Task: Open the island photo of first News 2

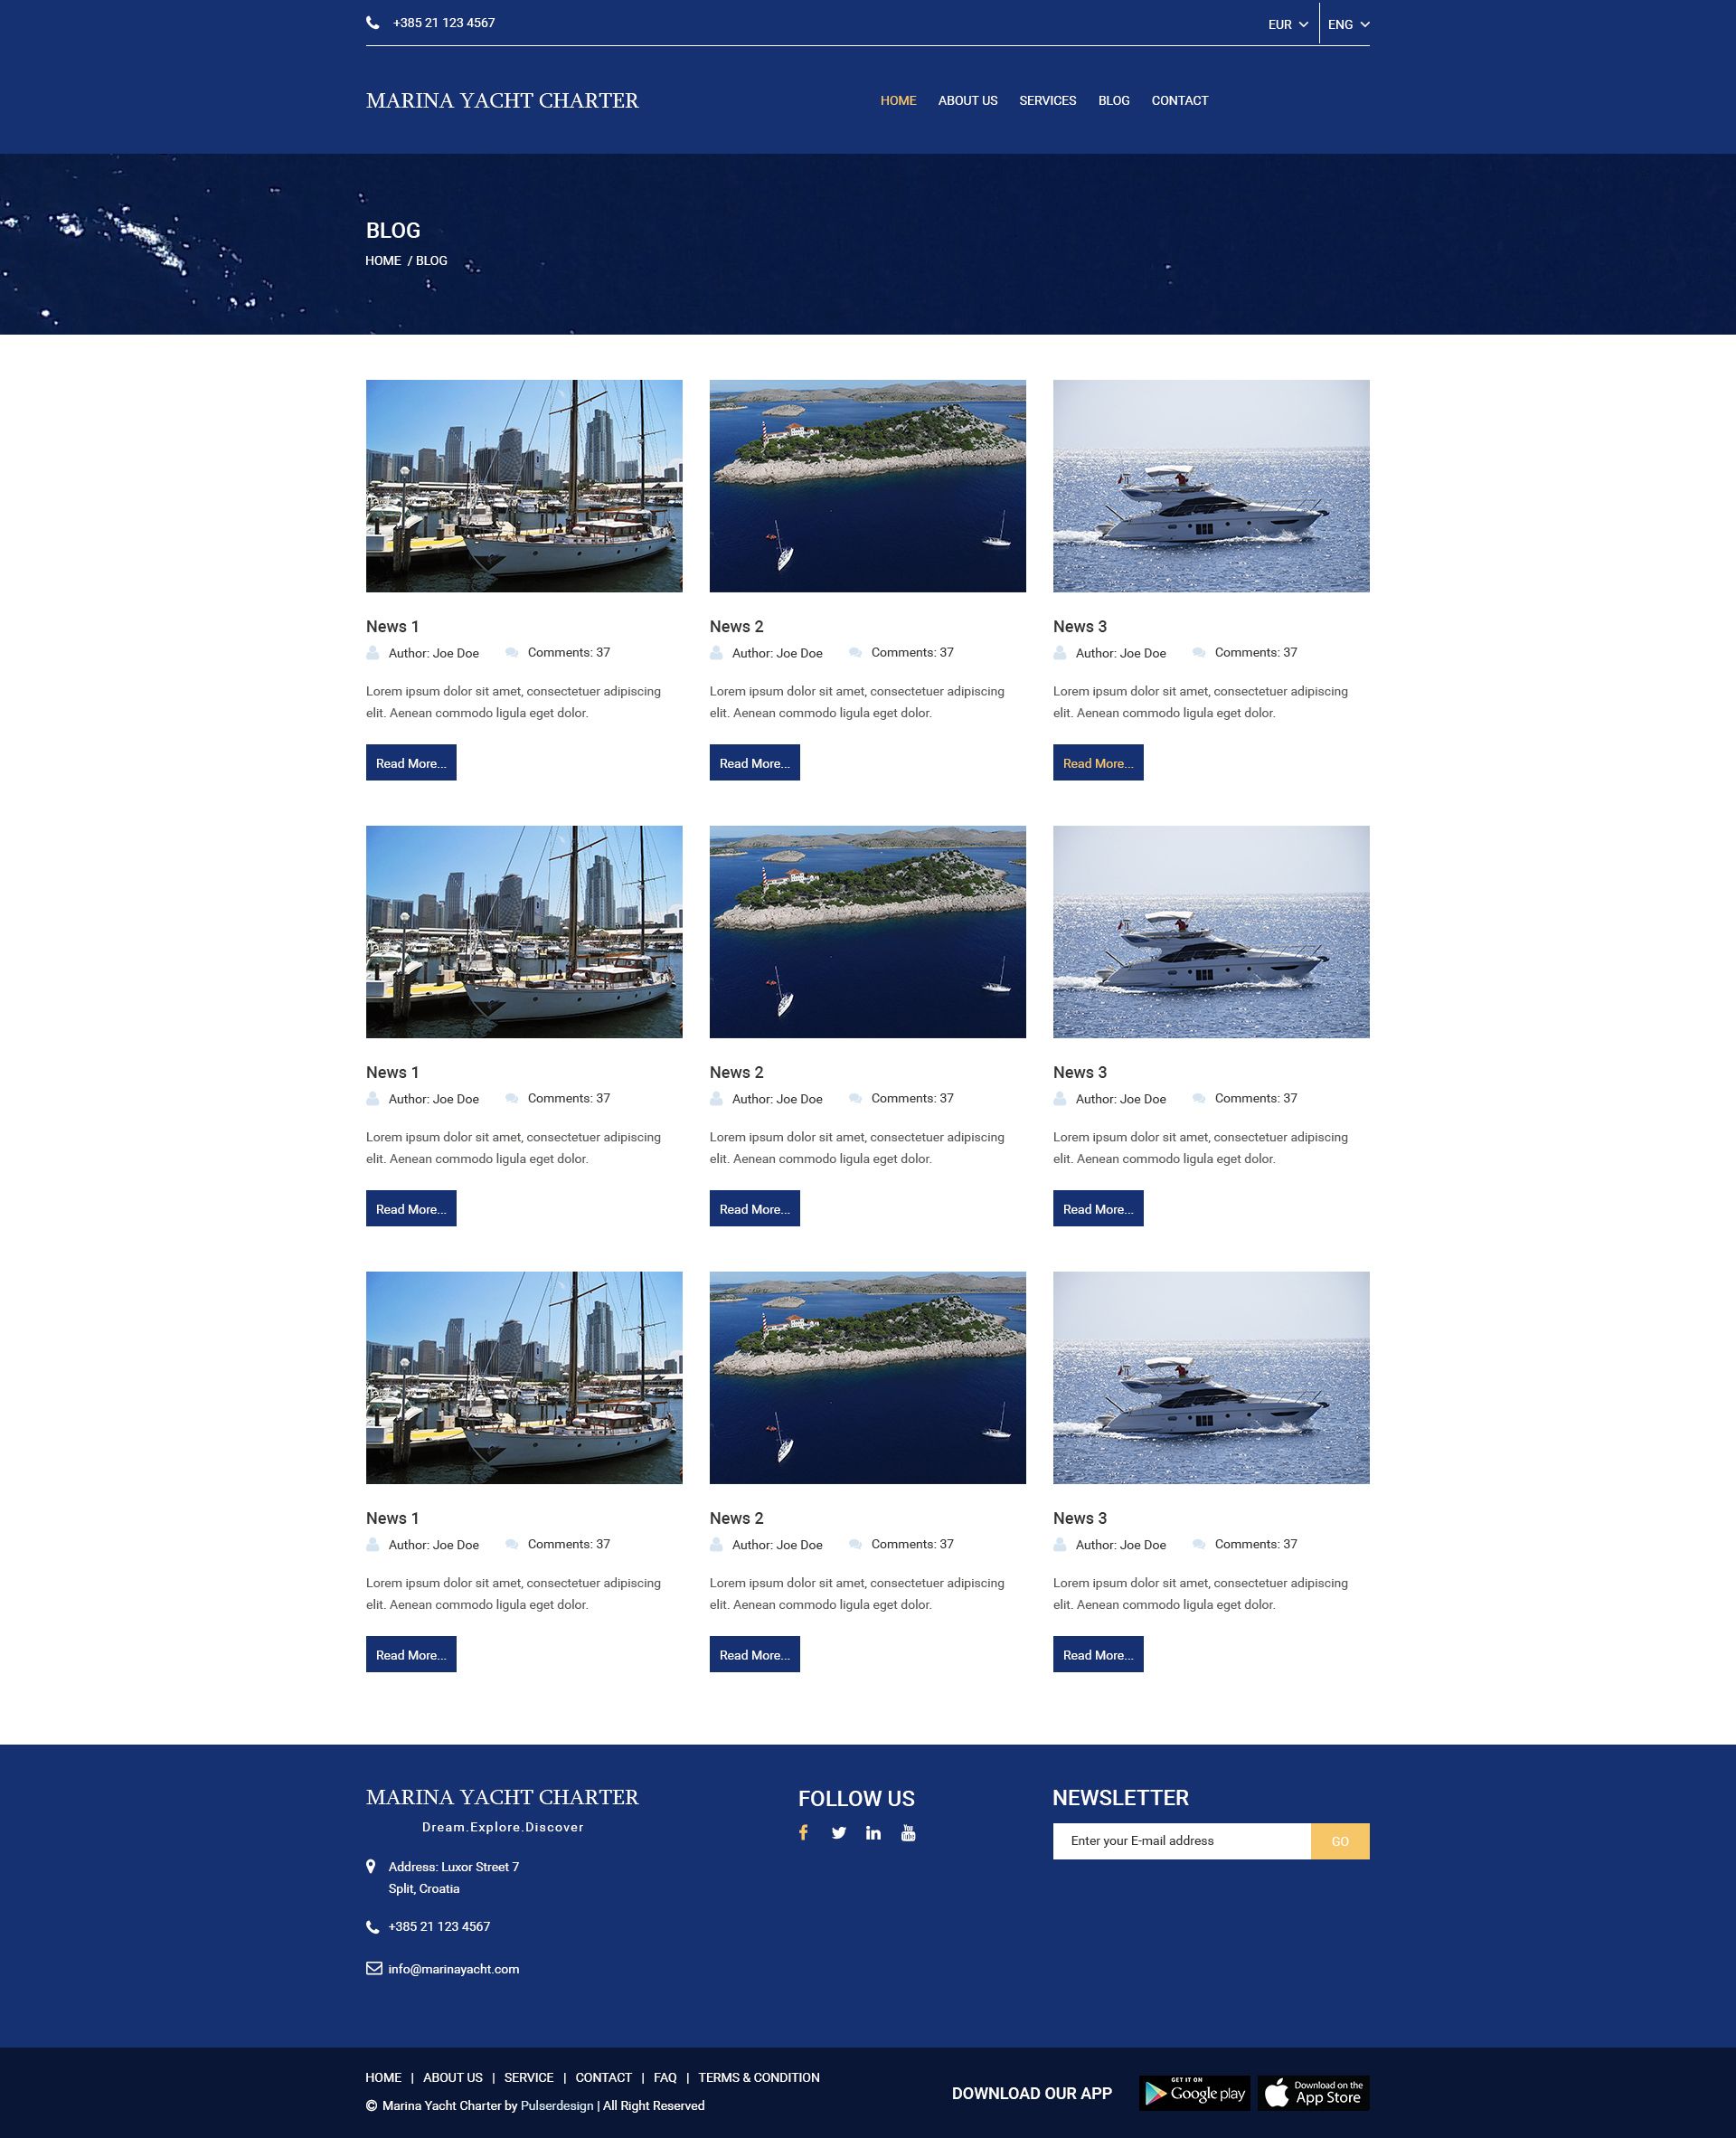Action: click(867, 485)
